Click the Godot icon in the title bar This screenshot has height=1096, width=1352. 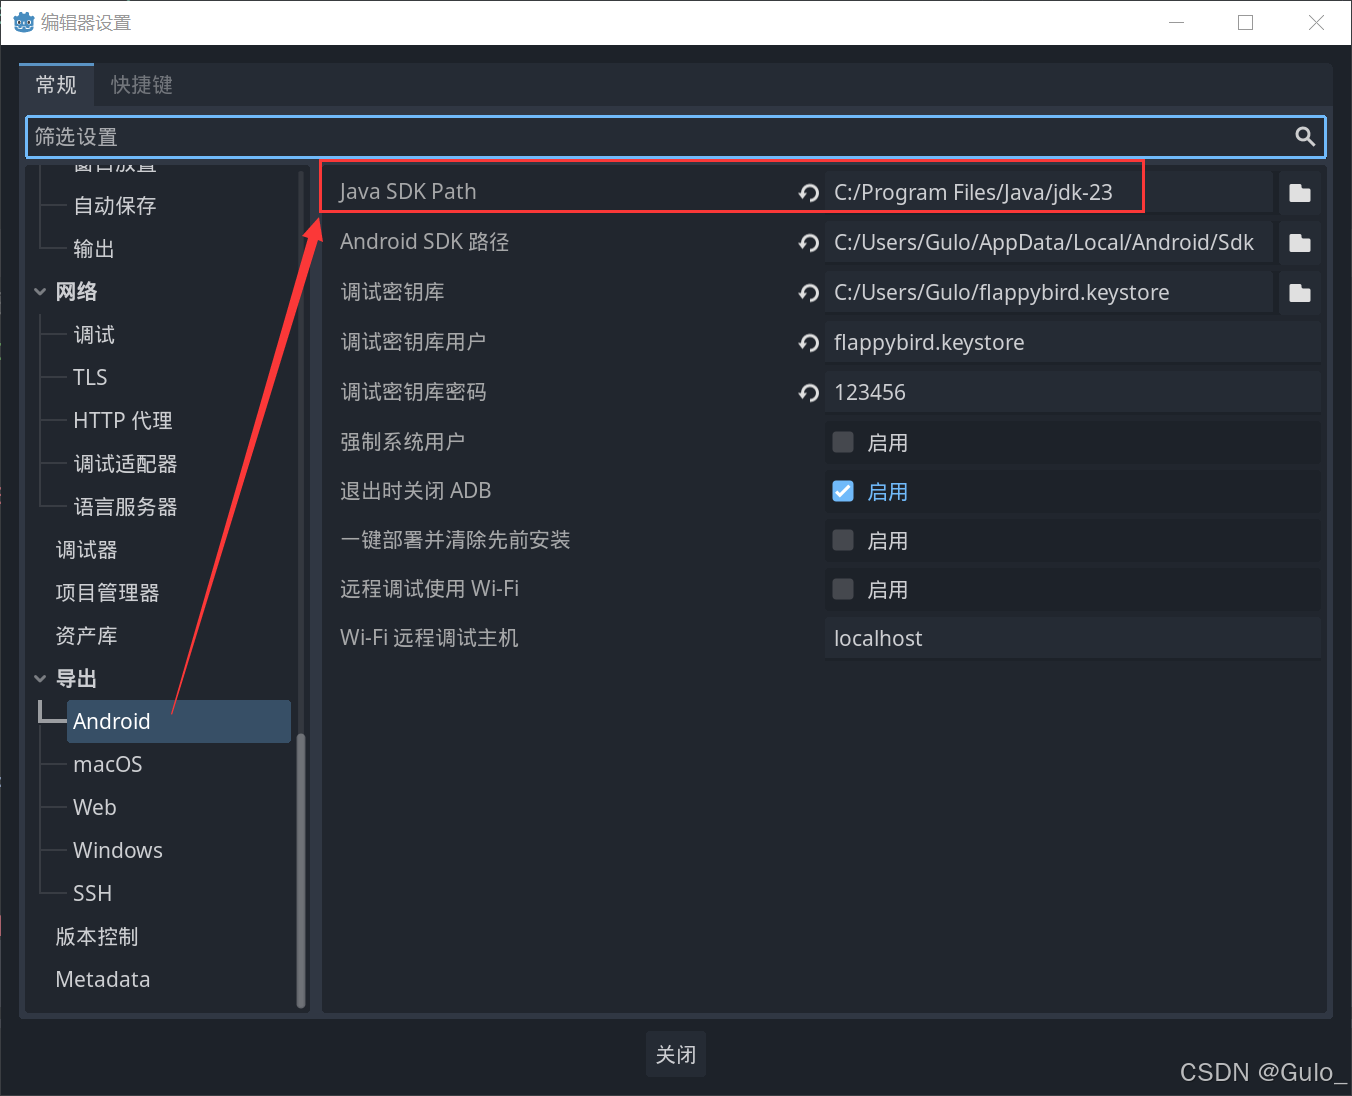coord(22,21)
